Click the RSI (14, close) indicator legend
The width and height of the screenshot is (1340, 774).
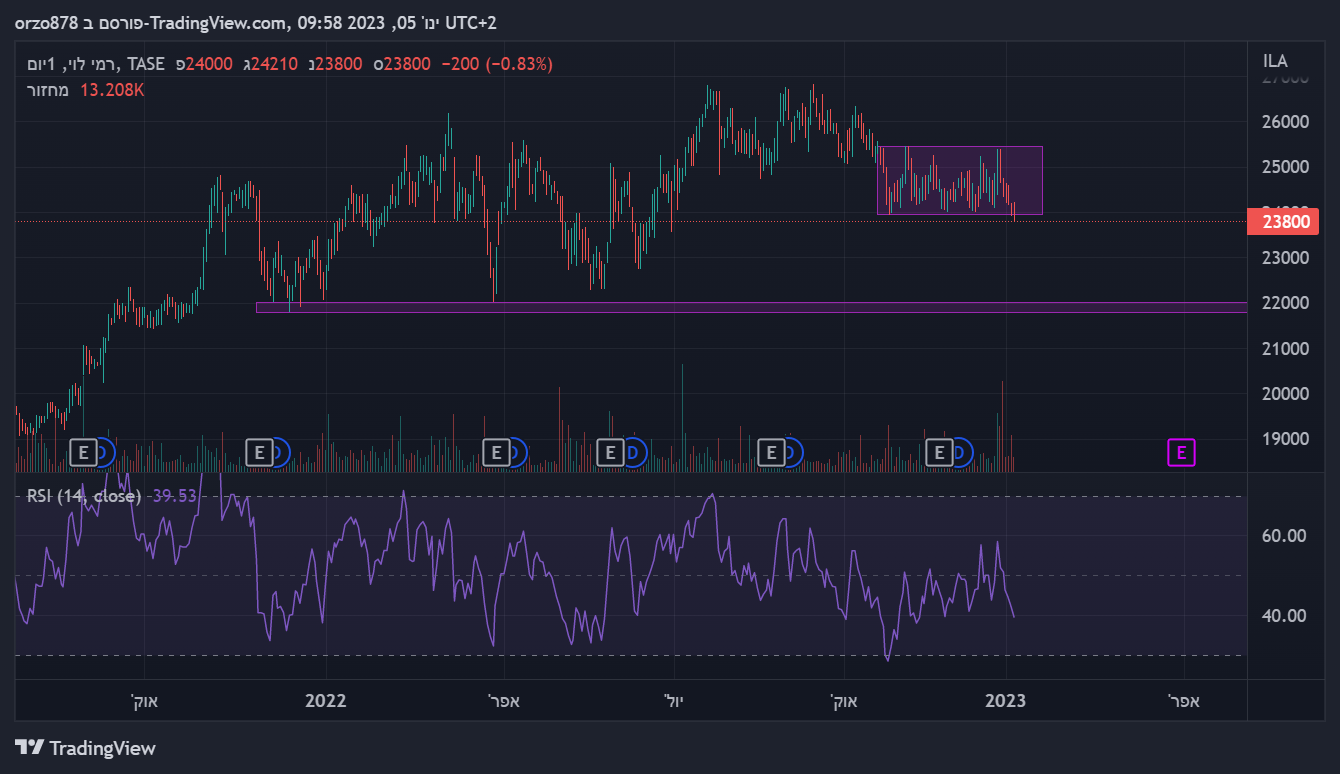click(84, 496)
